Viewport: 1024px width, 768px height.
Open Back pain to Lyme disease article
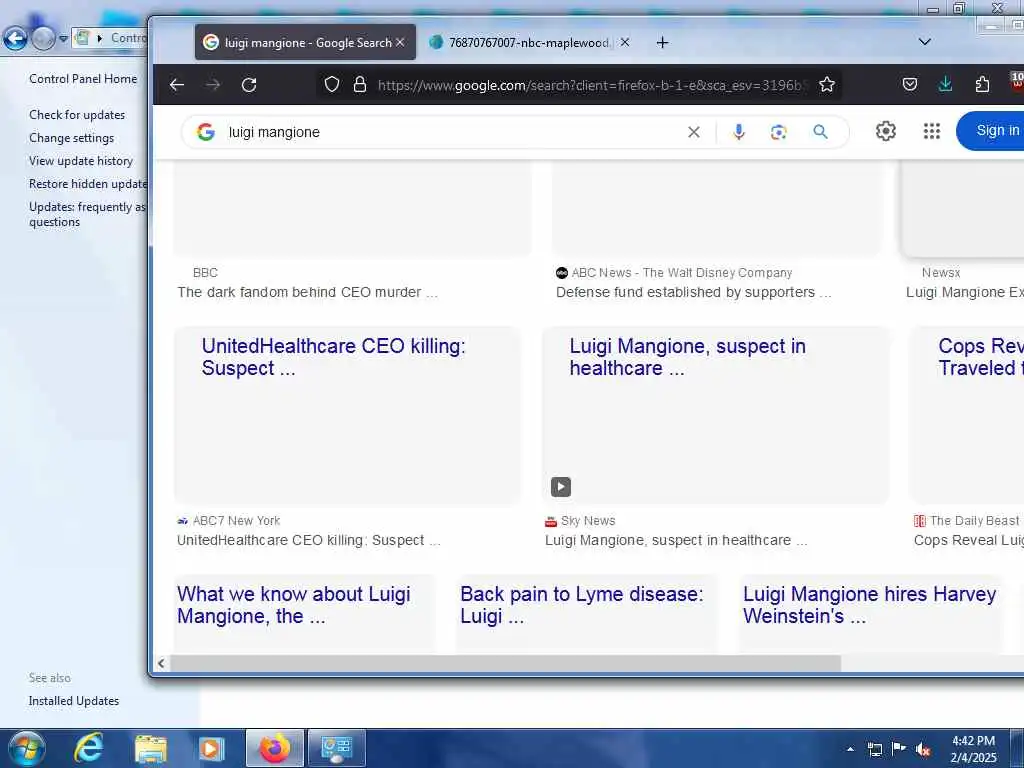(582, 605)
